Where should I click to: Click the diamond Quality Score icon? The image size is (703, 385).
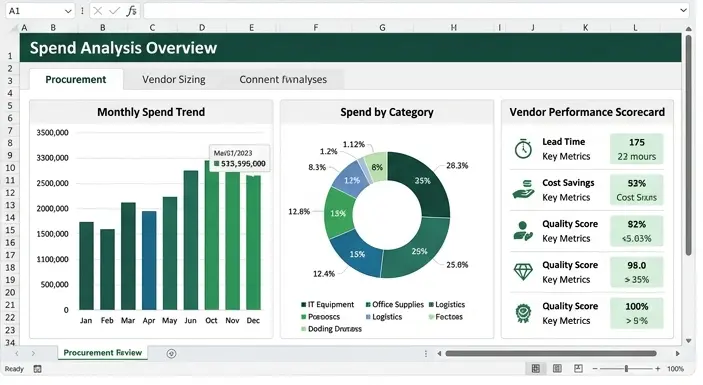[x=523, y=272]
